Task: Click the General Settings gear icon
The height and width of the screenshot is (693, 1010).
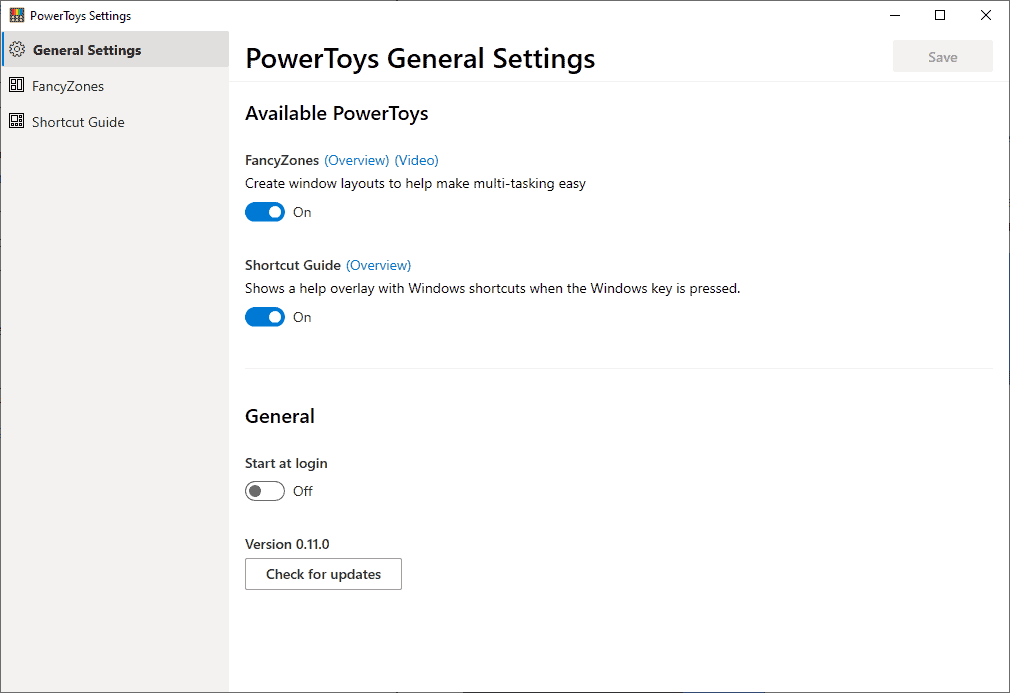Action: pyautogui.click(x=16, y=48)
